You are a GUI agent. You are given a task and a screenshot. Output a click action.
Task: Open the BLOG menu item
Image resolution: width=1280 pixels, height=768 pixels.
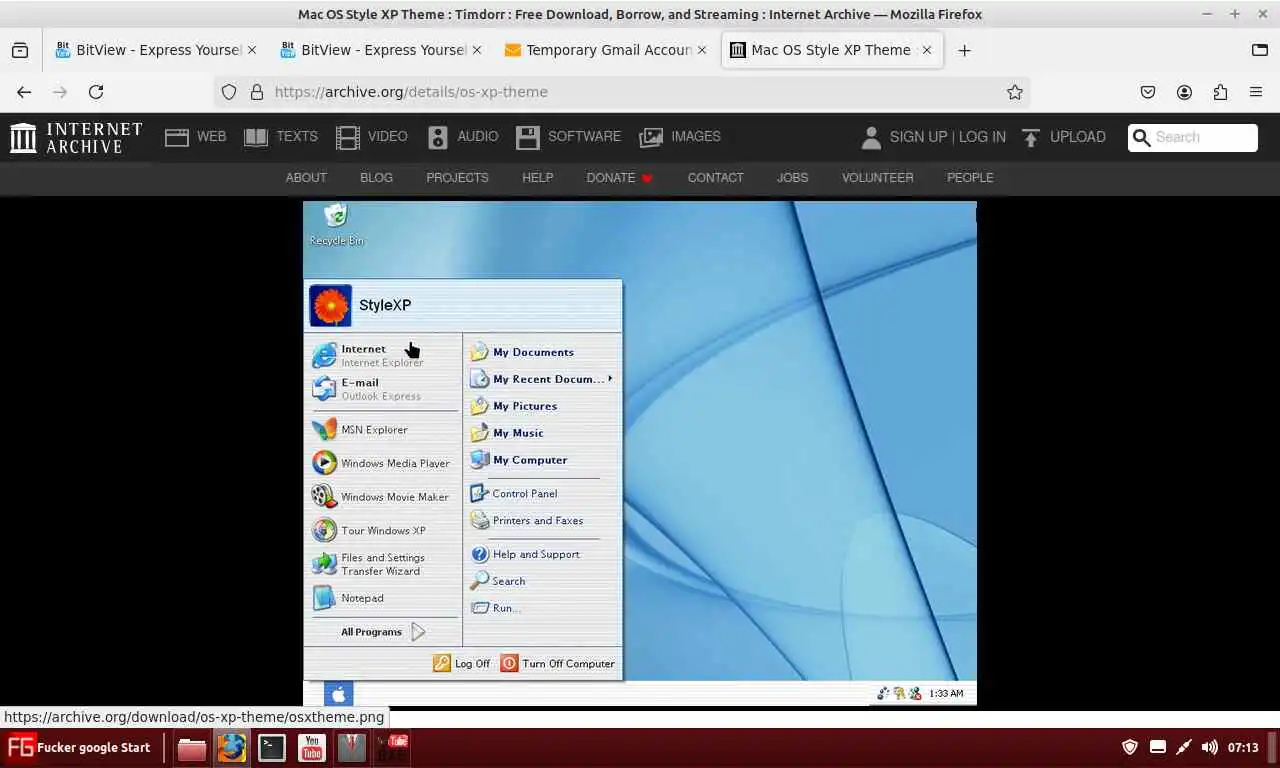[376, 178]
